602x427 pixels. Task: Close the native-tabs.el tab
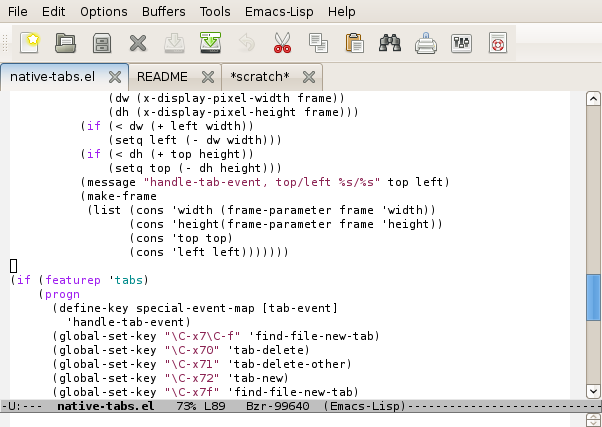[x=115, y=77]
